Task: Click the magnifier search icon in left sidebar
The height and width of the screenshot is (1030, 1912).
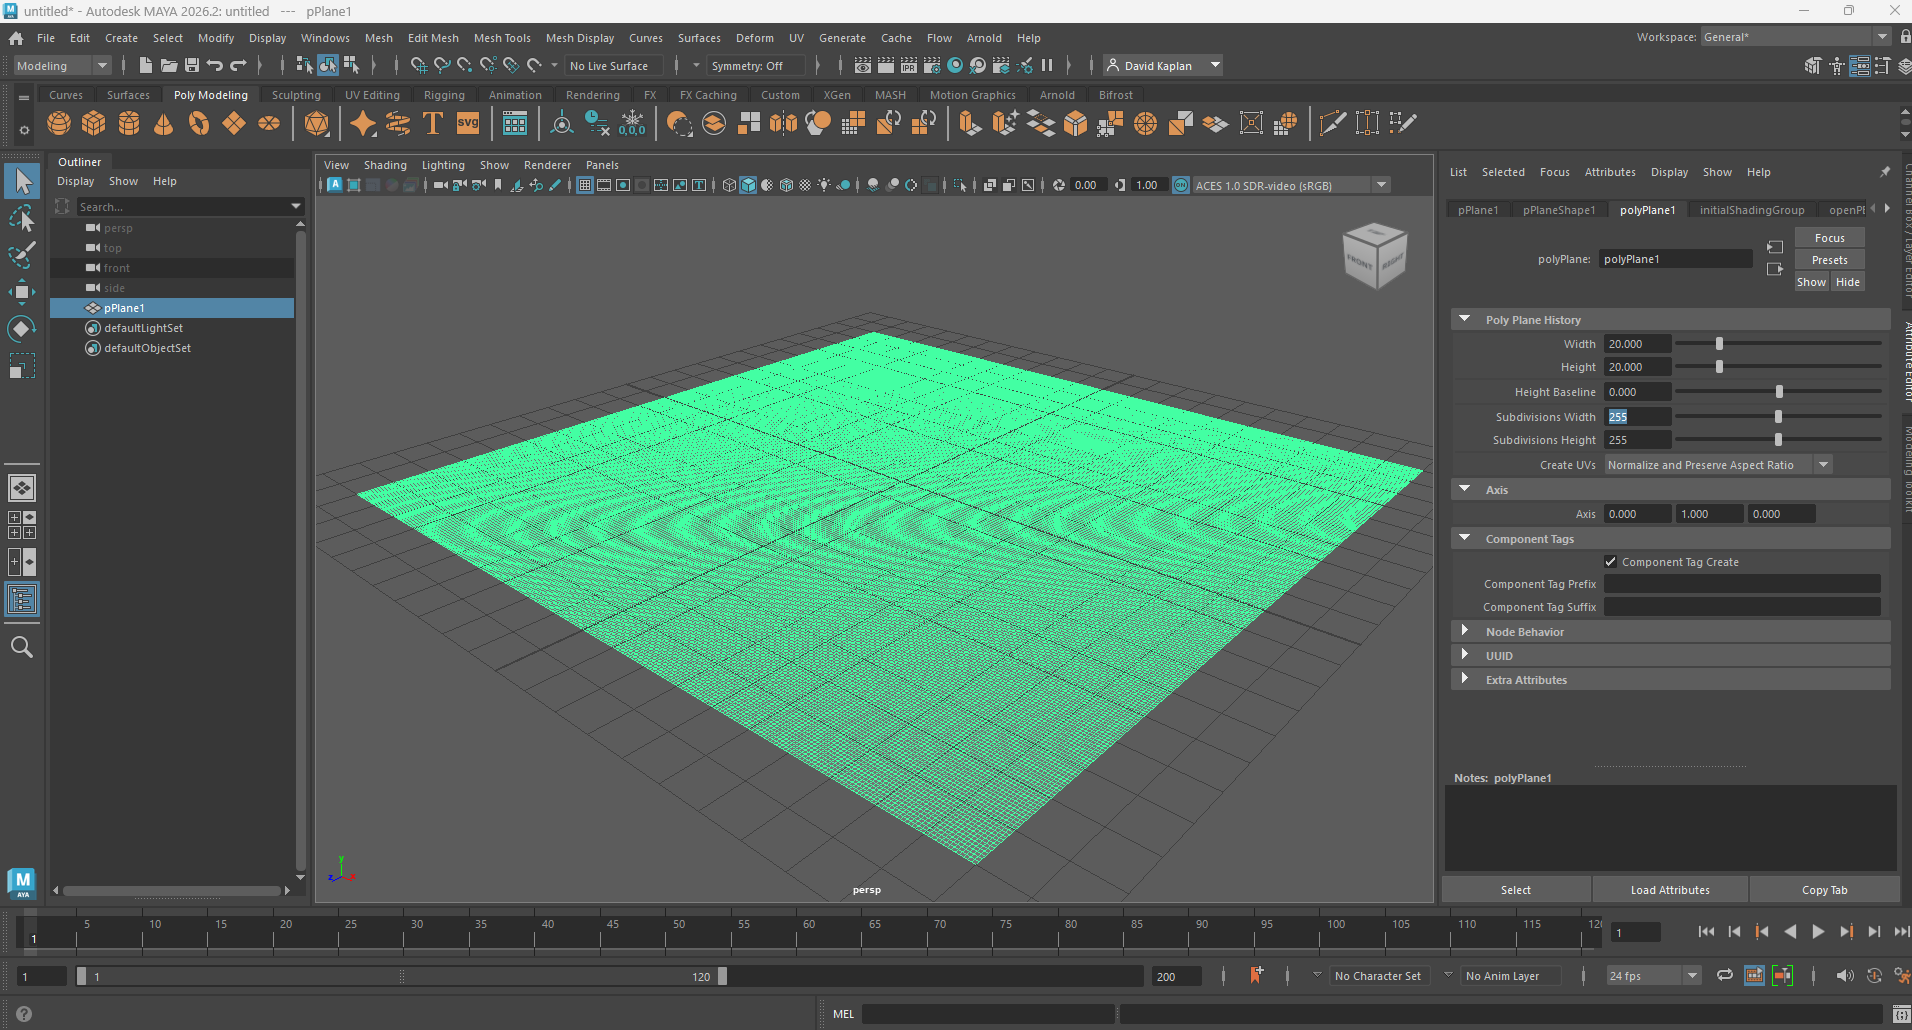Action: [x=22, y=647]
